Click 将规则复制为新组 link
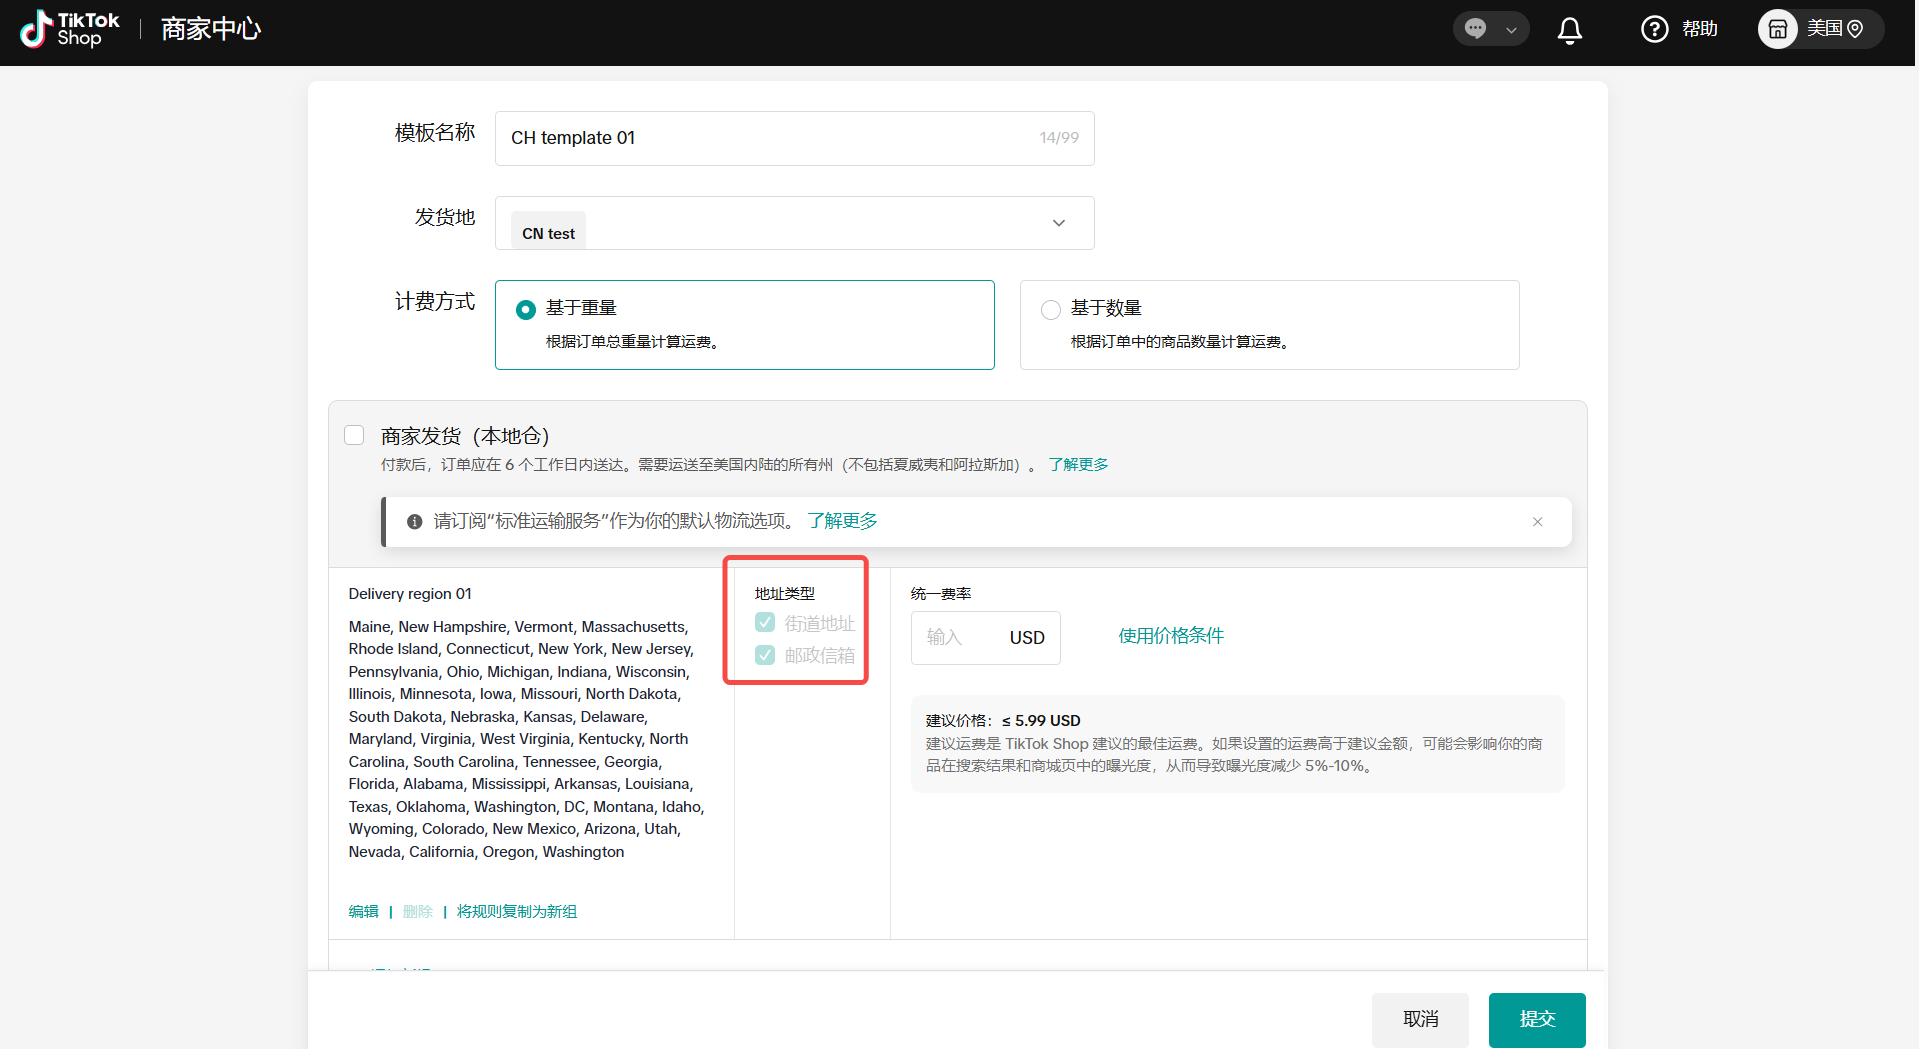The height and width of the screenshot is (1049, 1919). pyautogui.click(x=516, y=912)
